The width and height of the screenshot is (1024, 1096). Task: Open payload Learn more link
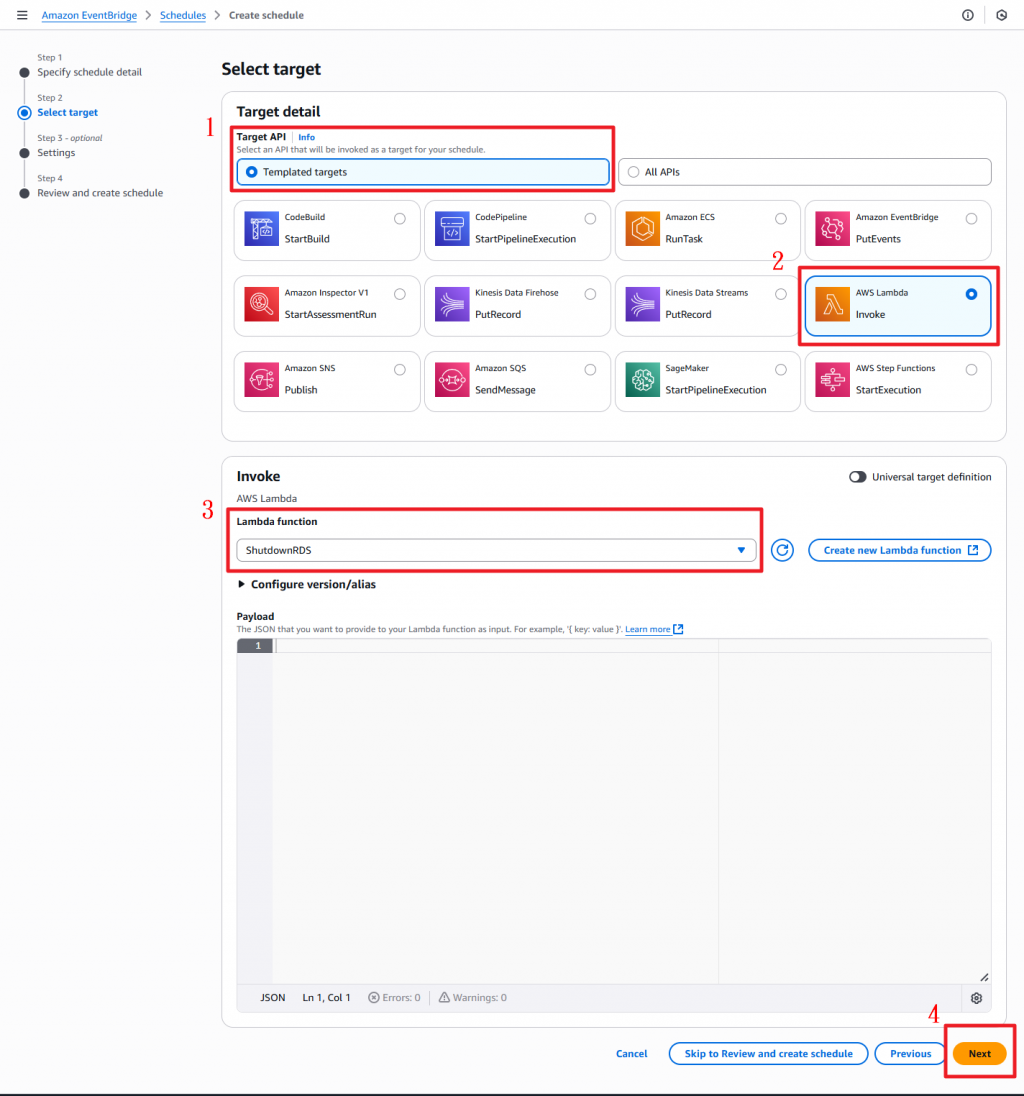[x=647, y=629]
